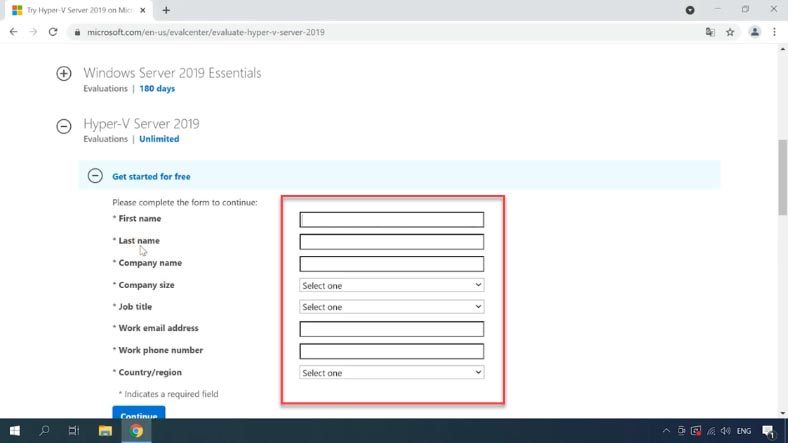The height and width of the screenshot is (443, 788).
Task: Open File Explorer from taskbar
Action: (105, 431)
